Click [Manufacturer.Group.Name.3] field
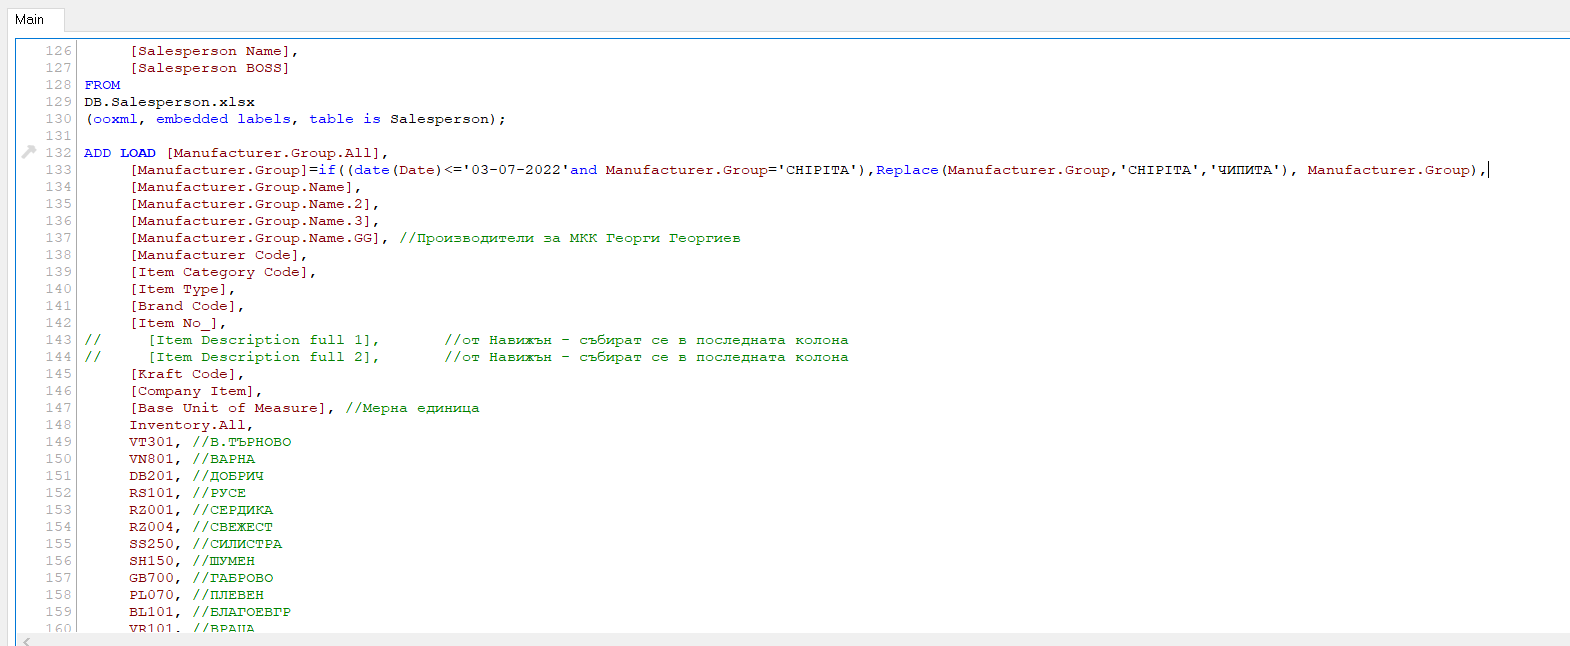 pos(251,221)
